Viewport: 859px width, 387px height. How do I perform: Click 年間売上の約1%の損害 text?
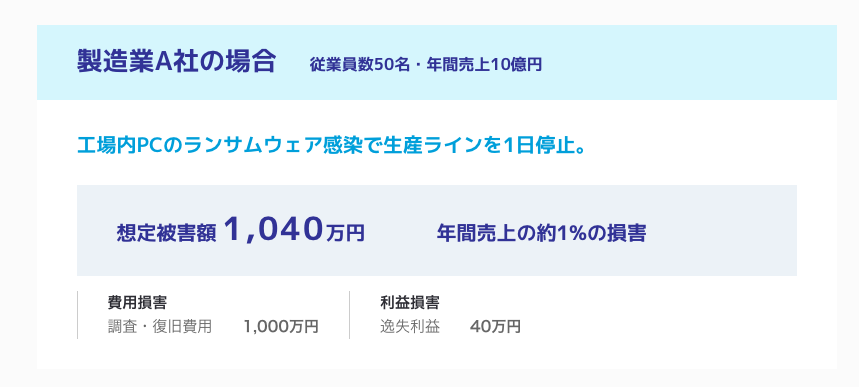click(541, 233)
